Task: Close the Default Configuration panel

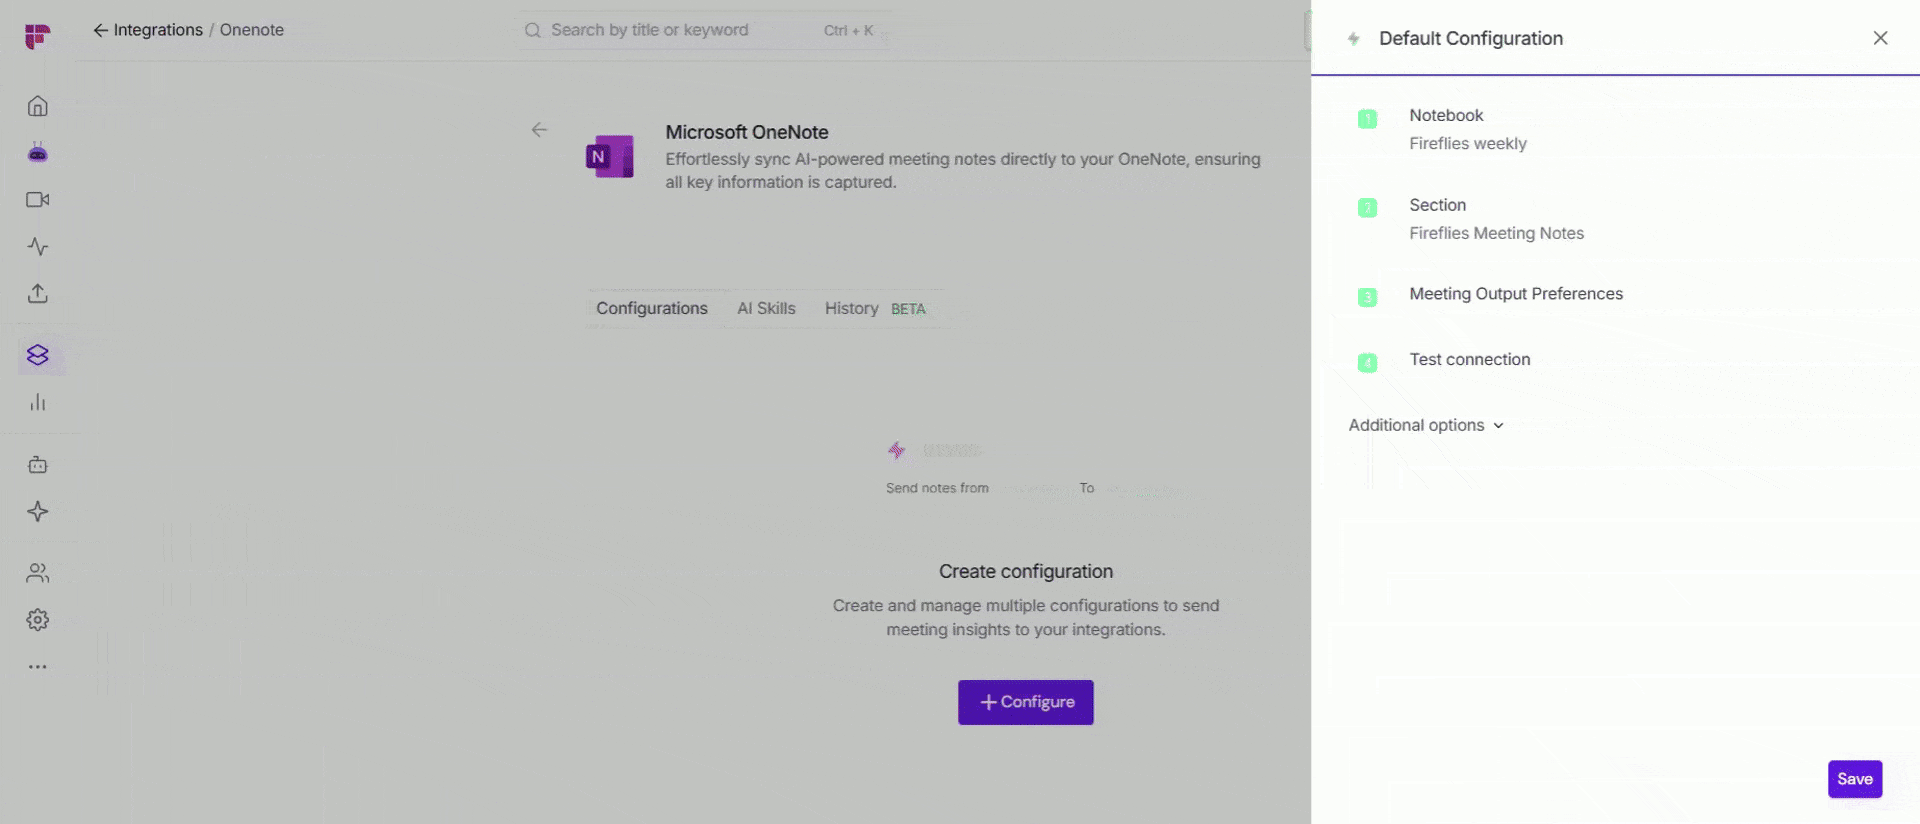Action: [1880, 38]
